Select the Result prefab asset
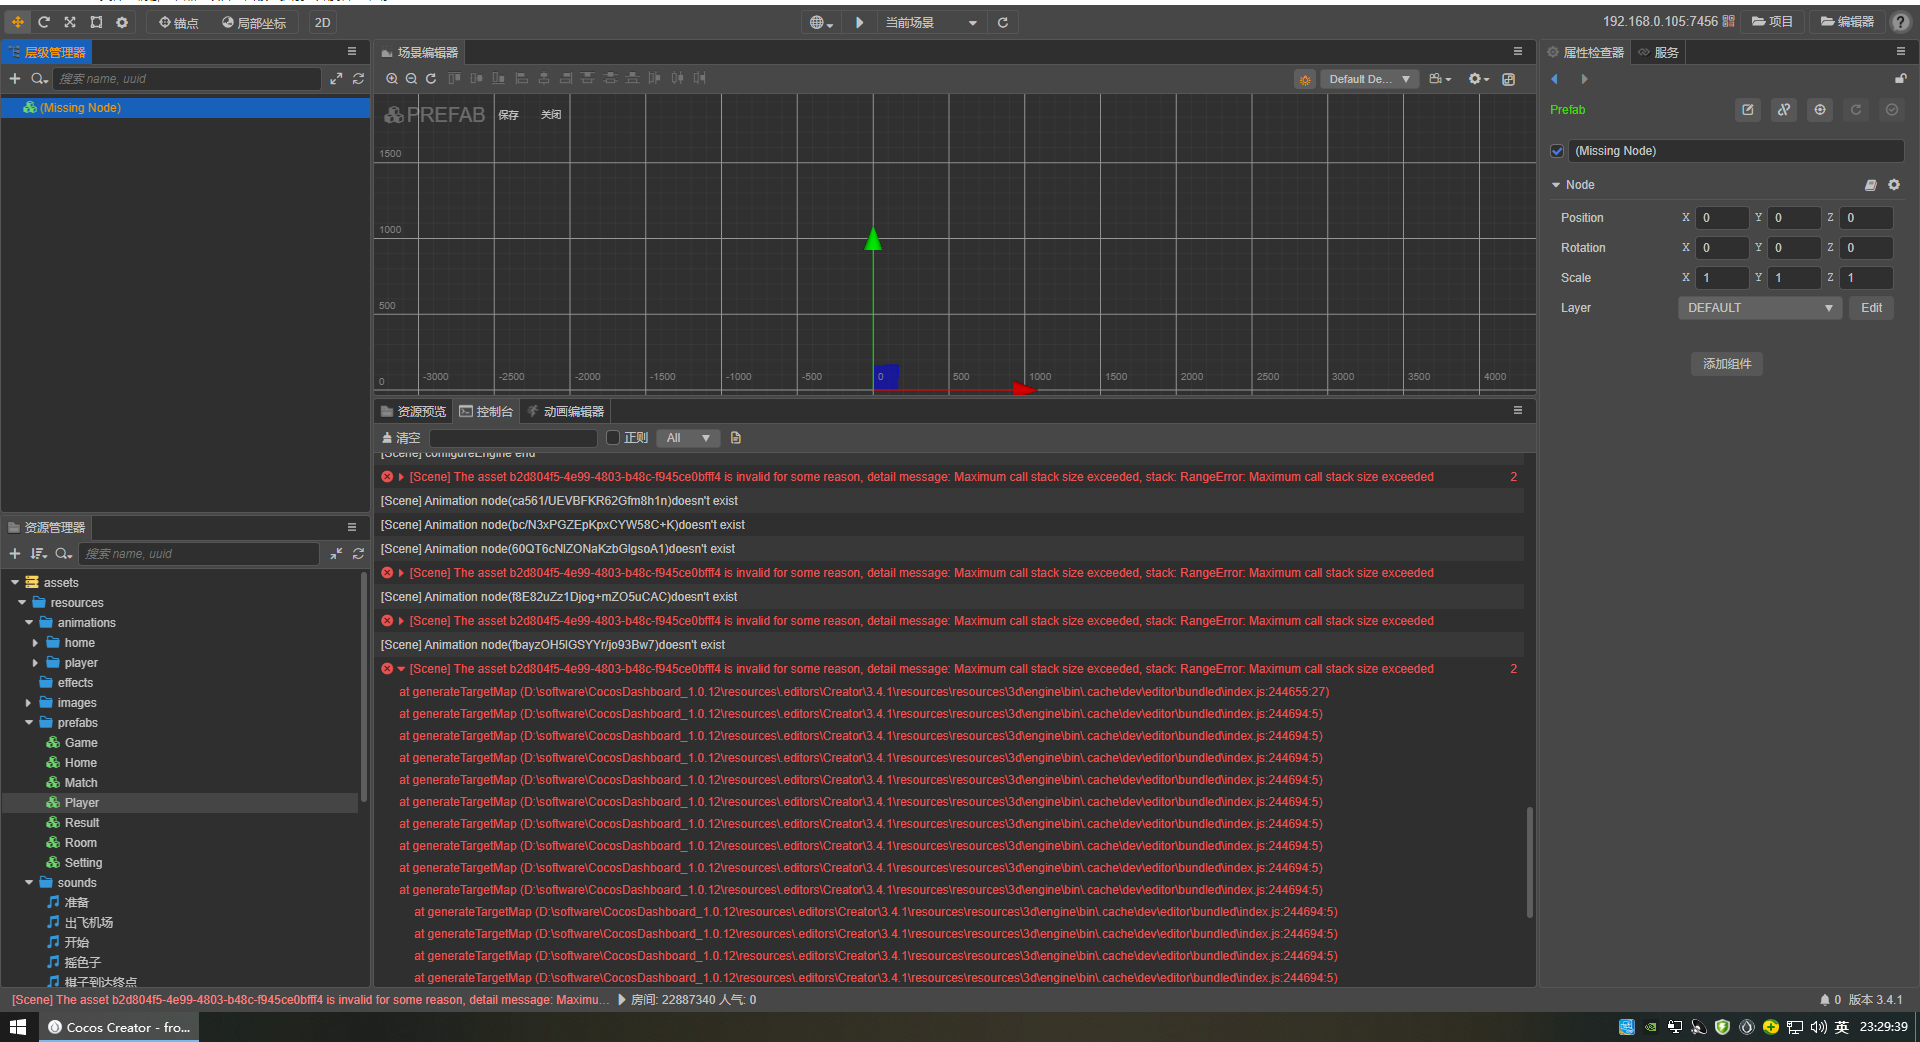Image resolution: width=1920 pixels, height=1042 pixels. coord(82,823)
